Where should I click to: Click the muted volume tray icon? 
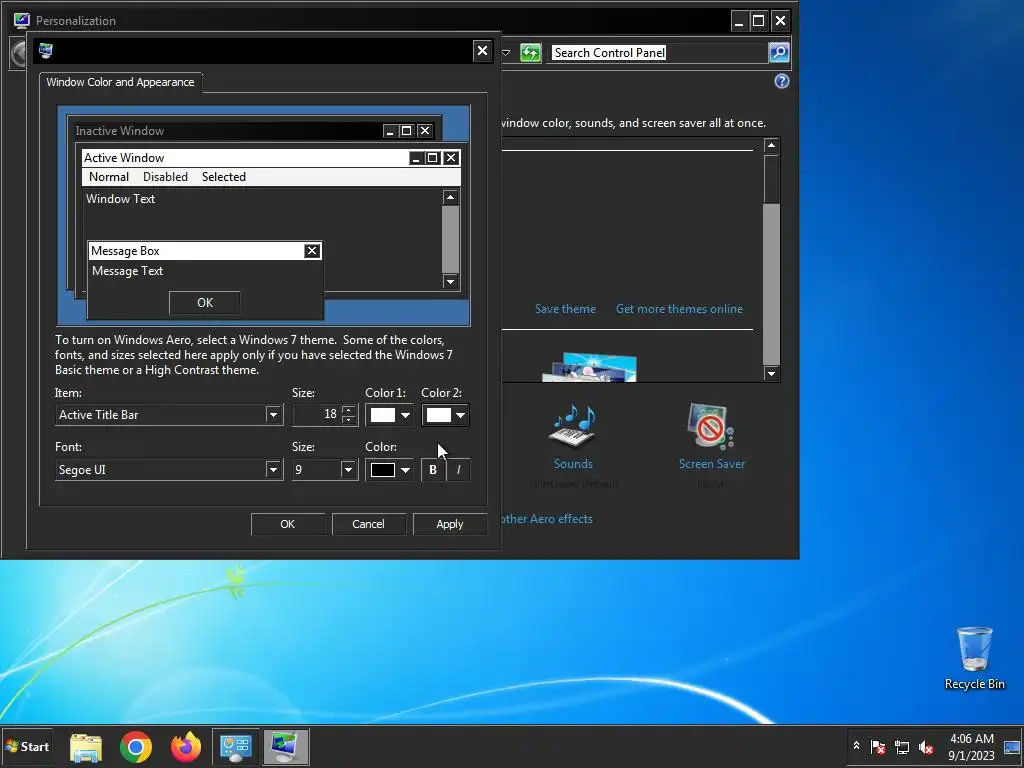[x=925, y=746]
